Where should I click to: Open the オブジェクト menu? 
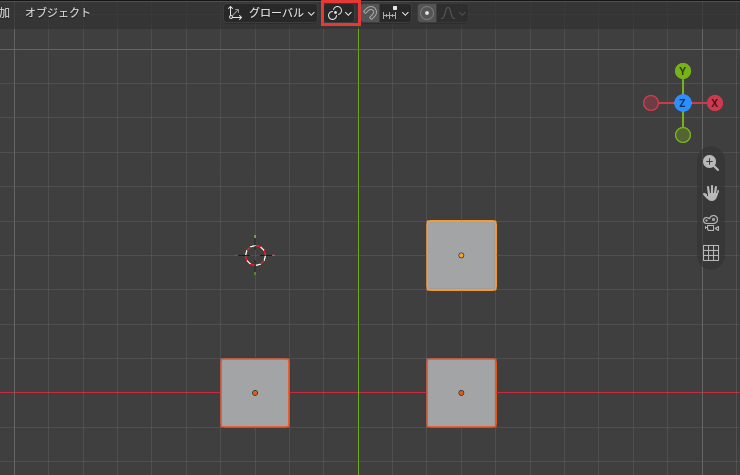coord(58,13)
